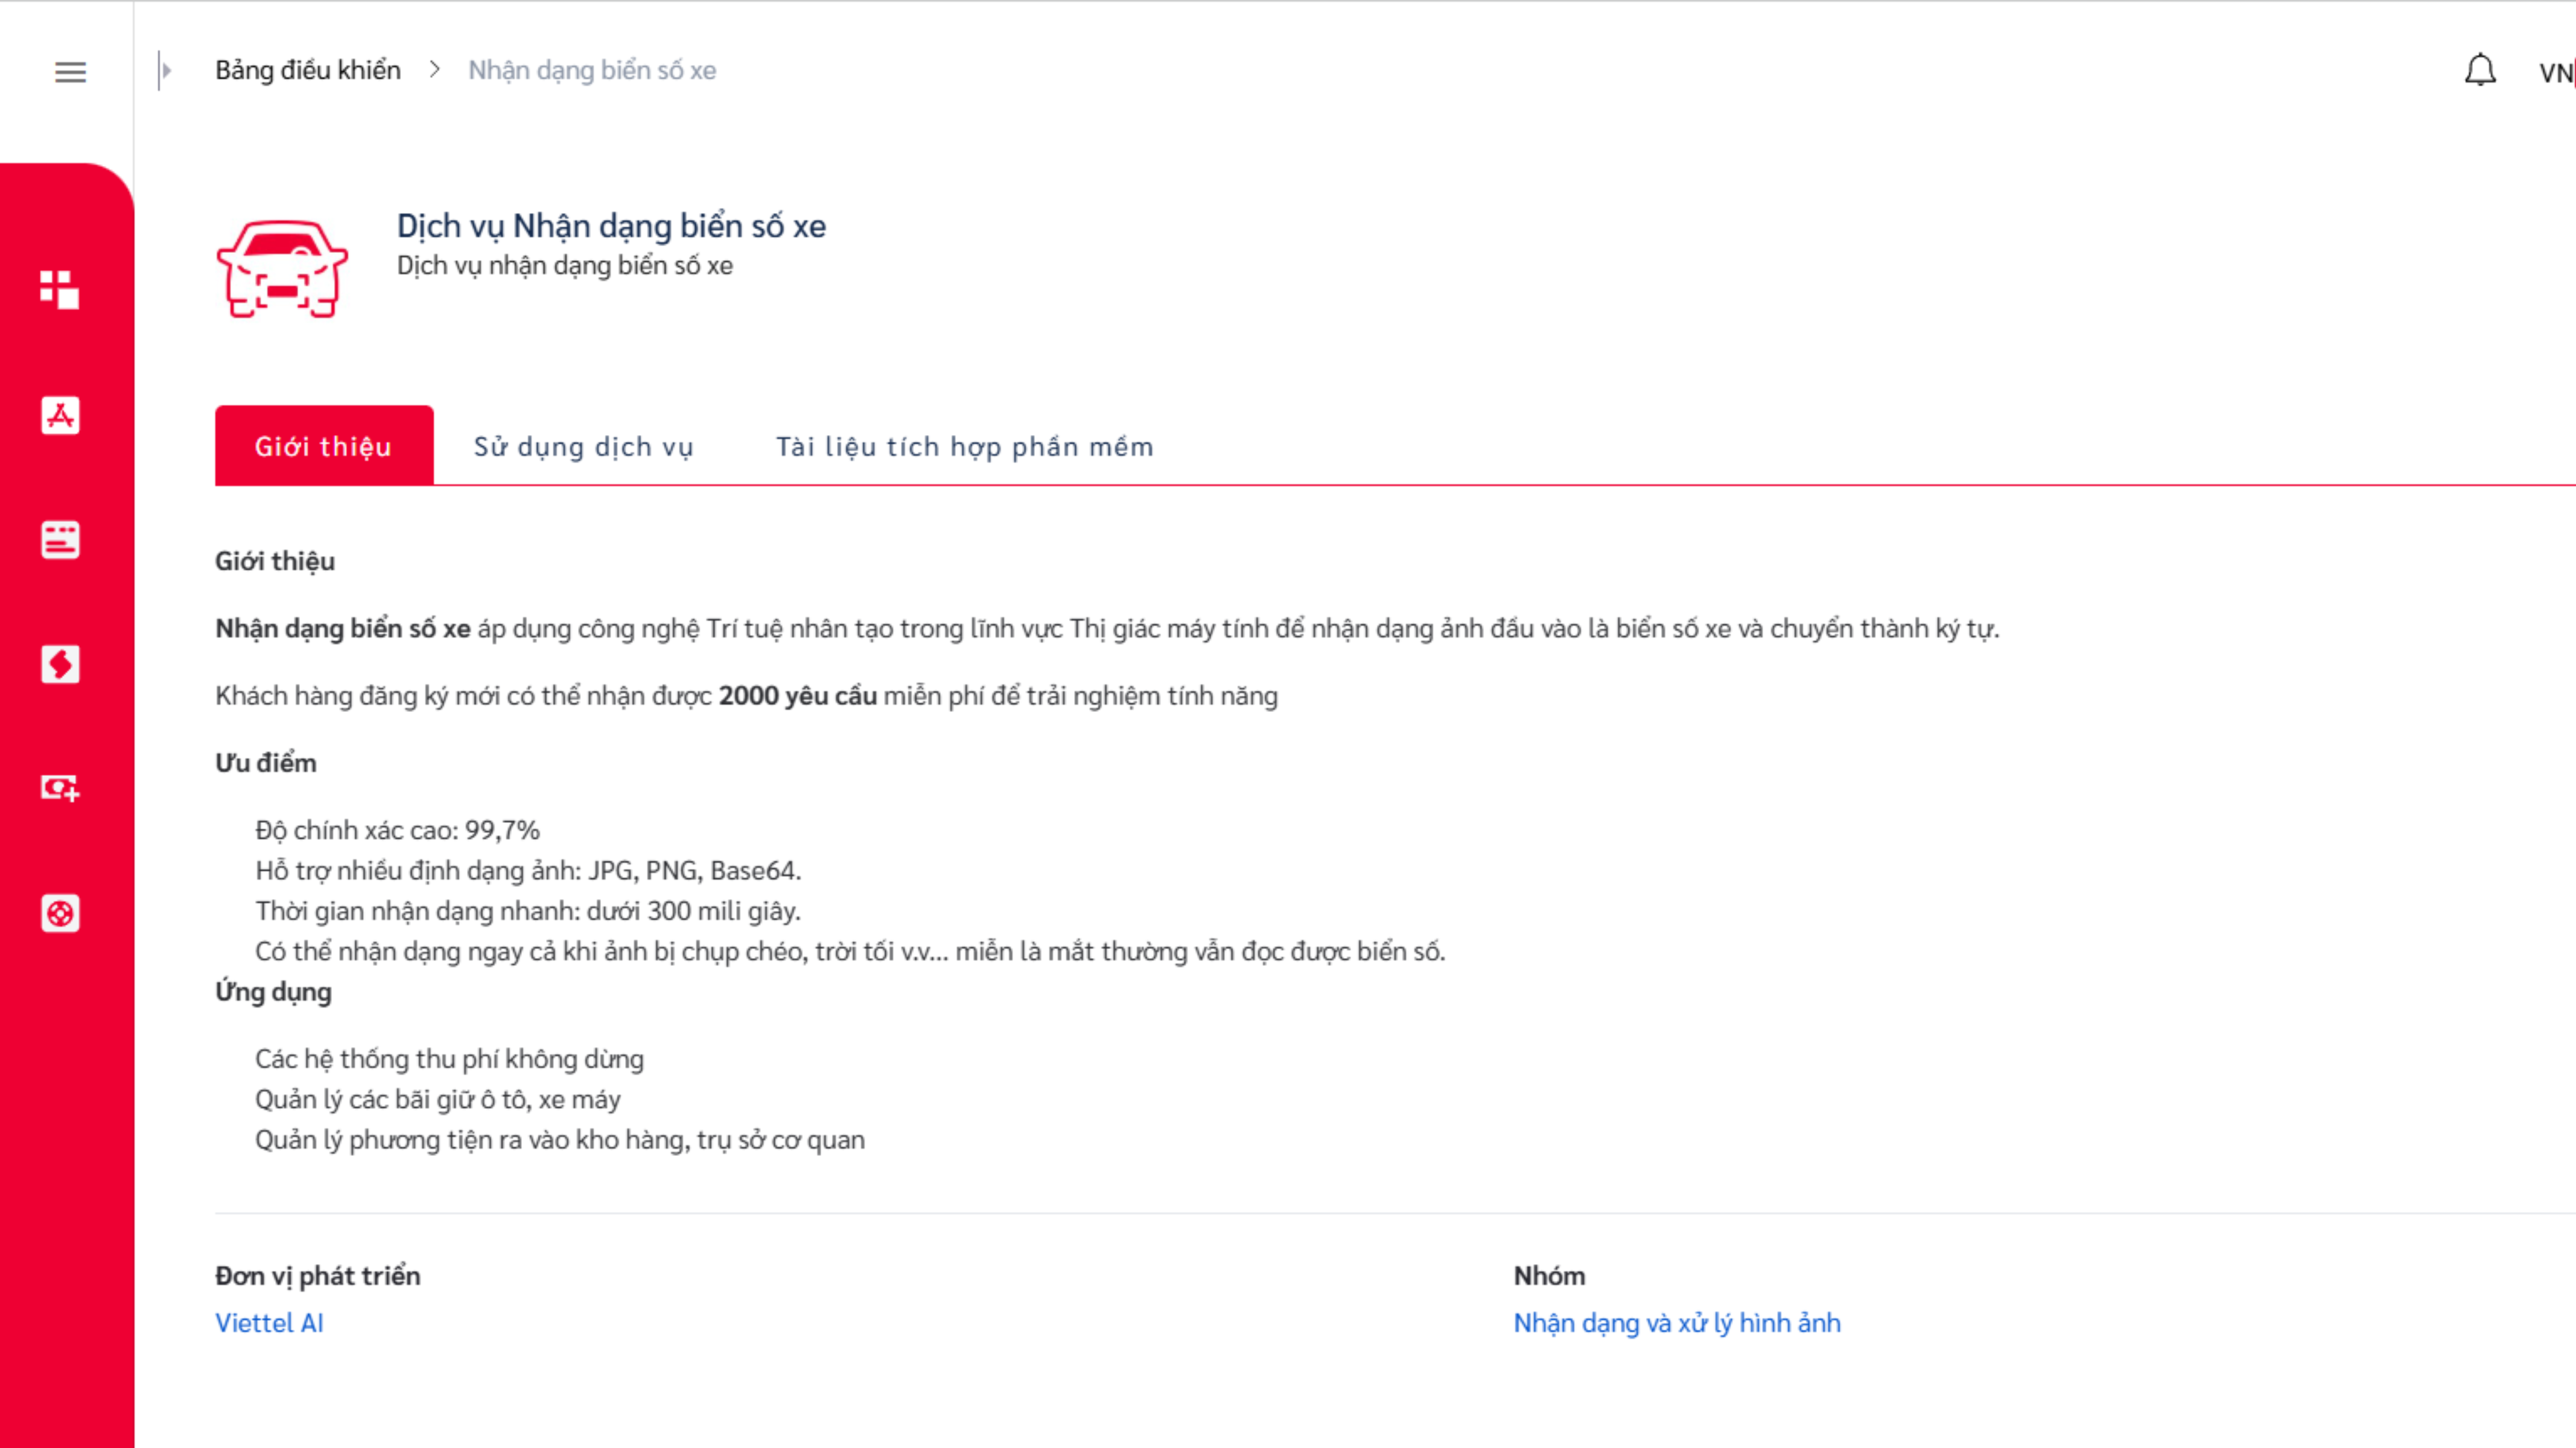Screen dimensions: 2576x1448
Task: Open the Viettel AI developer link
Action: coord(269,1322)
